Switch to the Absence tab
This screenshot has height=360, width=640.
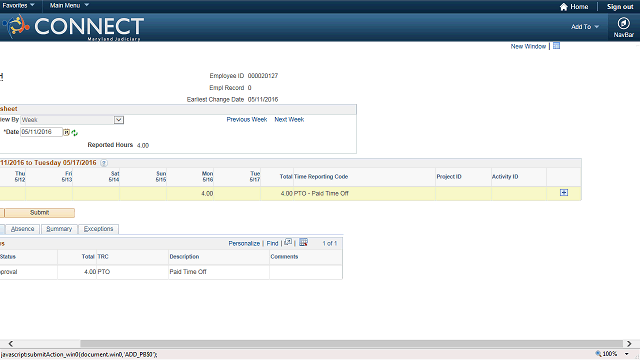[22, 229]
